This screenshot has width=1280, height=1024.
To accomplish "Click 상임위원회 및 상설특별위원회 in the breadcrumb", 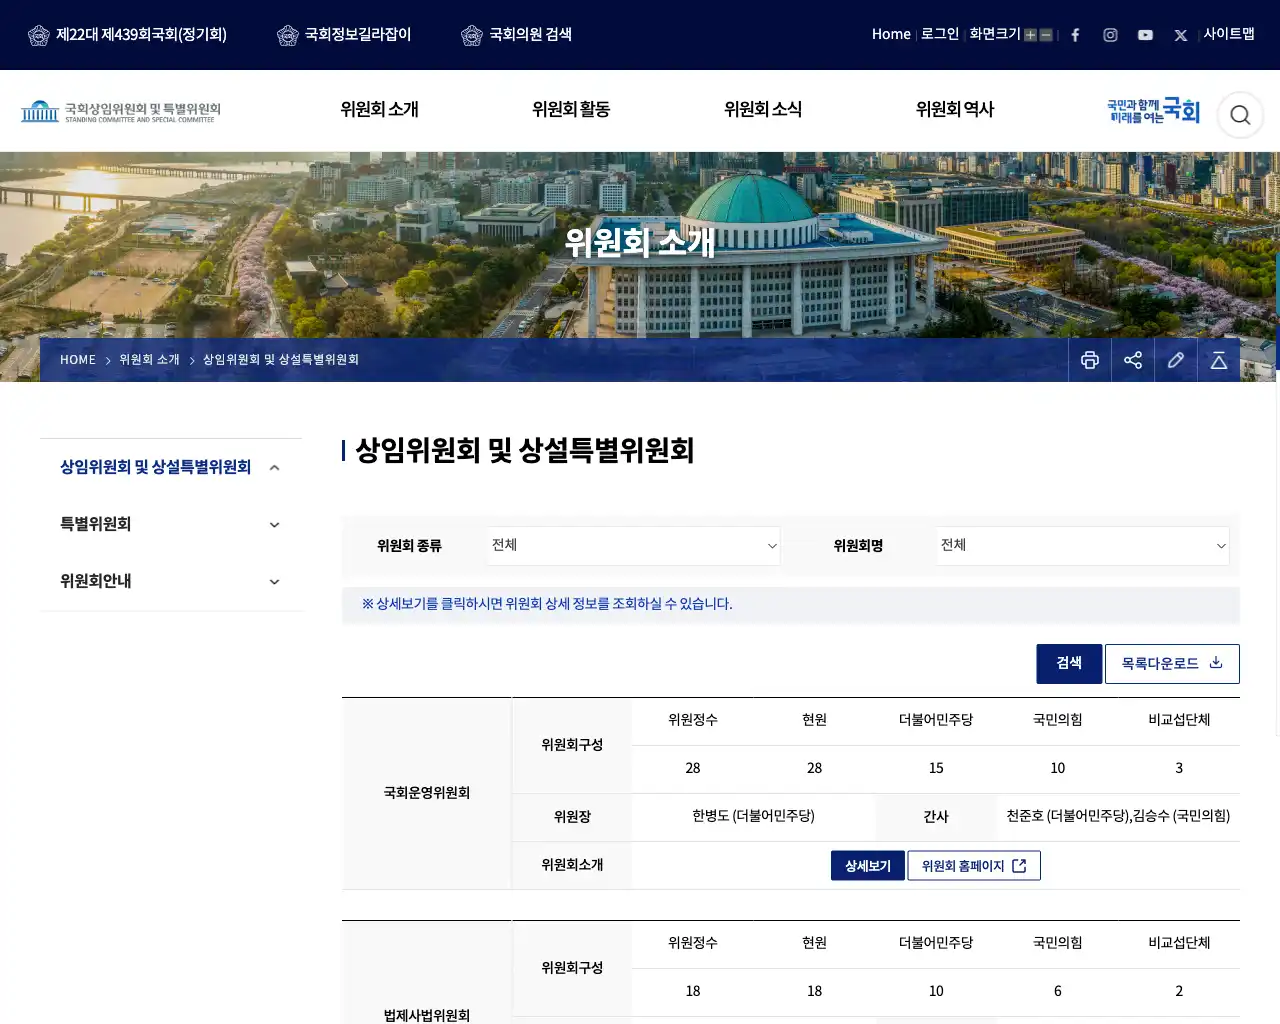I will [281, 360].
